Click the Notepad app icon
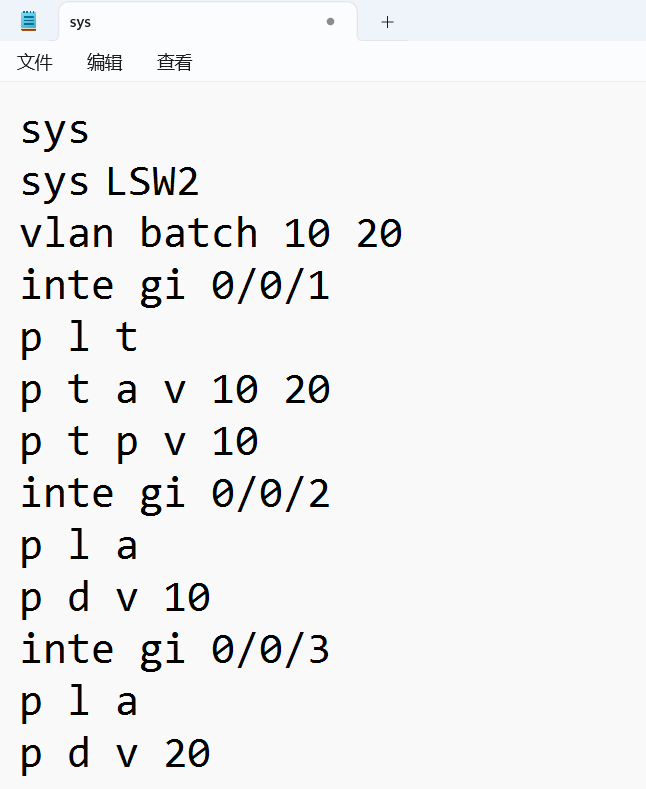Viewport: 646px width, 789px height. [28, 21]
